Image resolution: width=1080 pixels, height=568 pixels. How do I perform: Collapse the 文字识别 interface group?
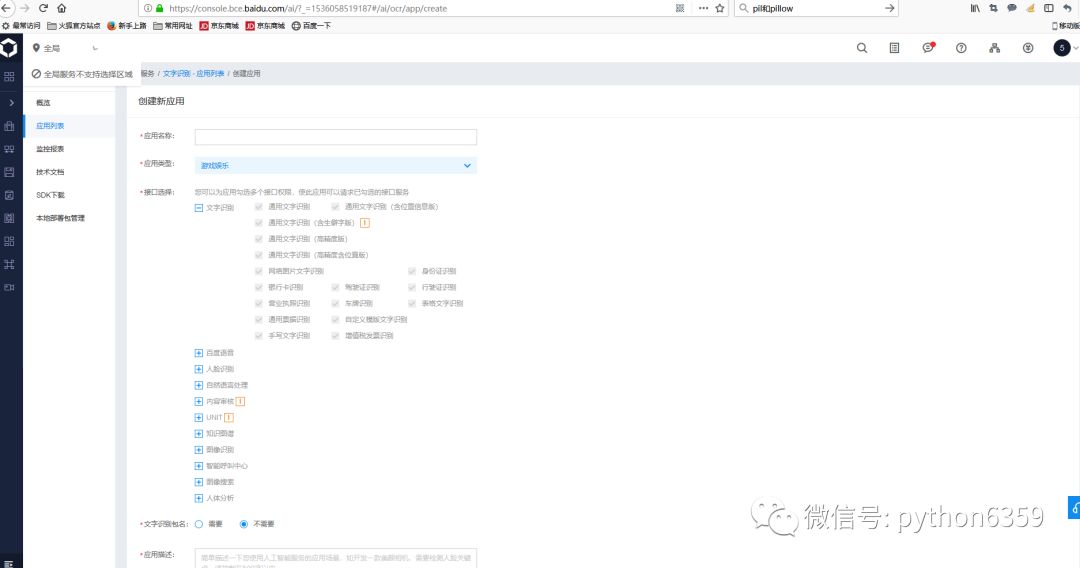click(x=199, y=207)
